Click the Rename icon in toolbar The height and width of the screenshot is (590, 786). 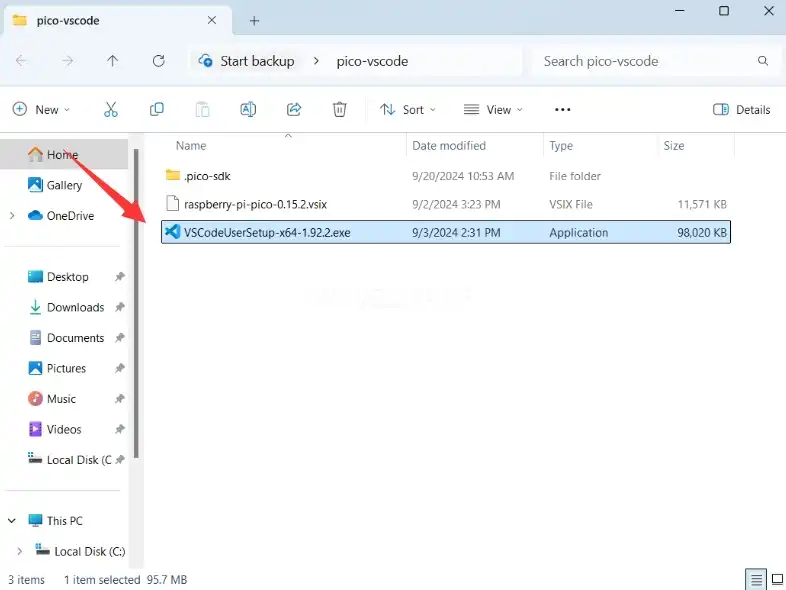248,109
